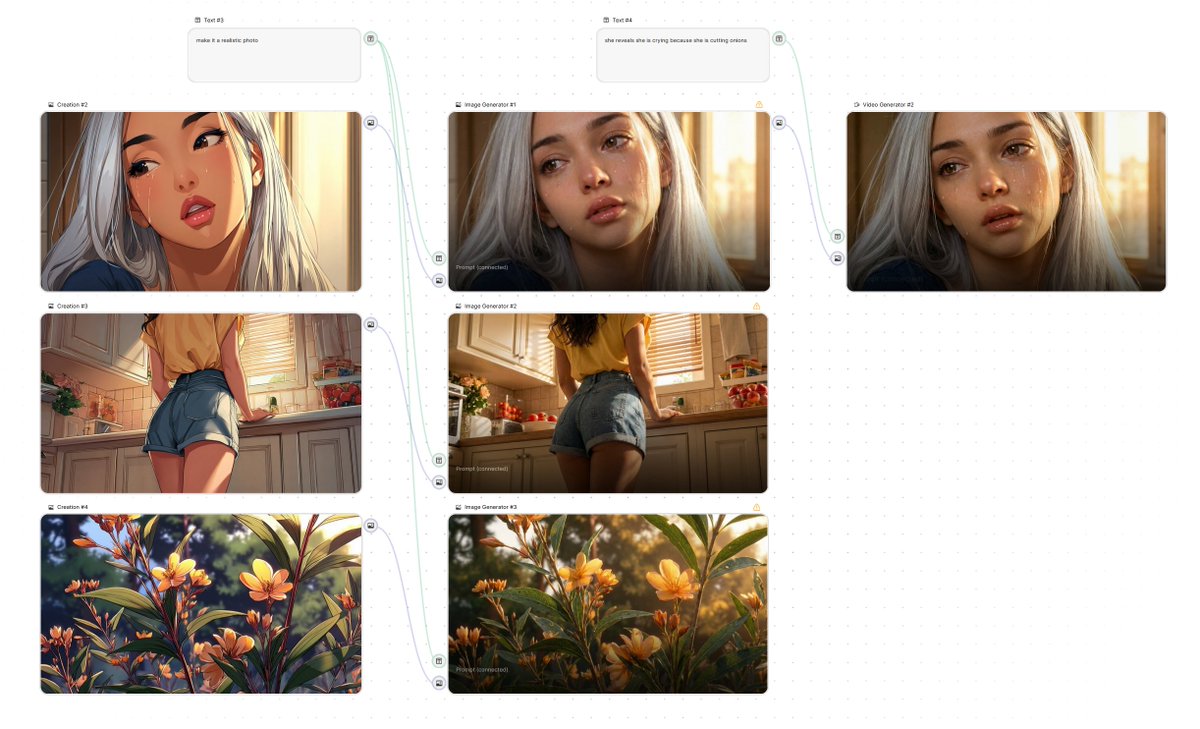Toggle the text output port of Text #4 node
The height and width of the screenshot is (729, 1200).
pos(778,38)
